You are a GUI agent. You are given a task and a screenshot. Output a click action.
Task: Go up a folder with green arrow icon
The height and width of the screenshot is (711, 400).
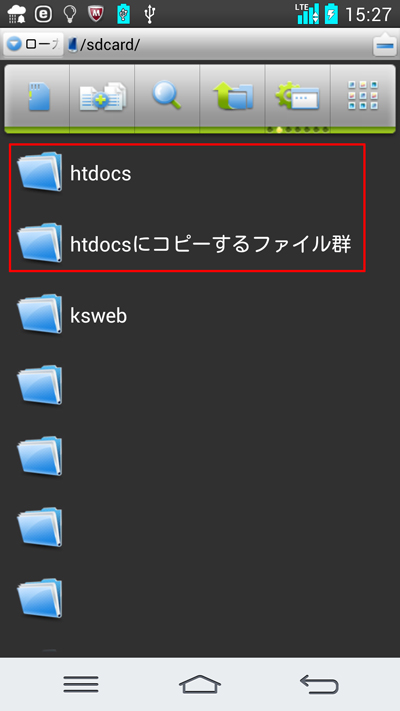(x=232, y=96)
